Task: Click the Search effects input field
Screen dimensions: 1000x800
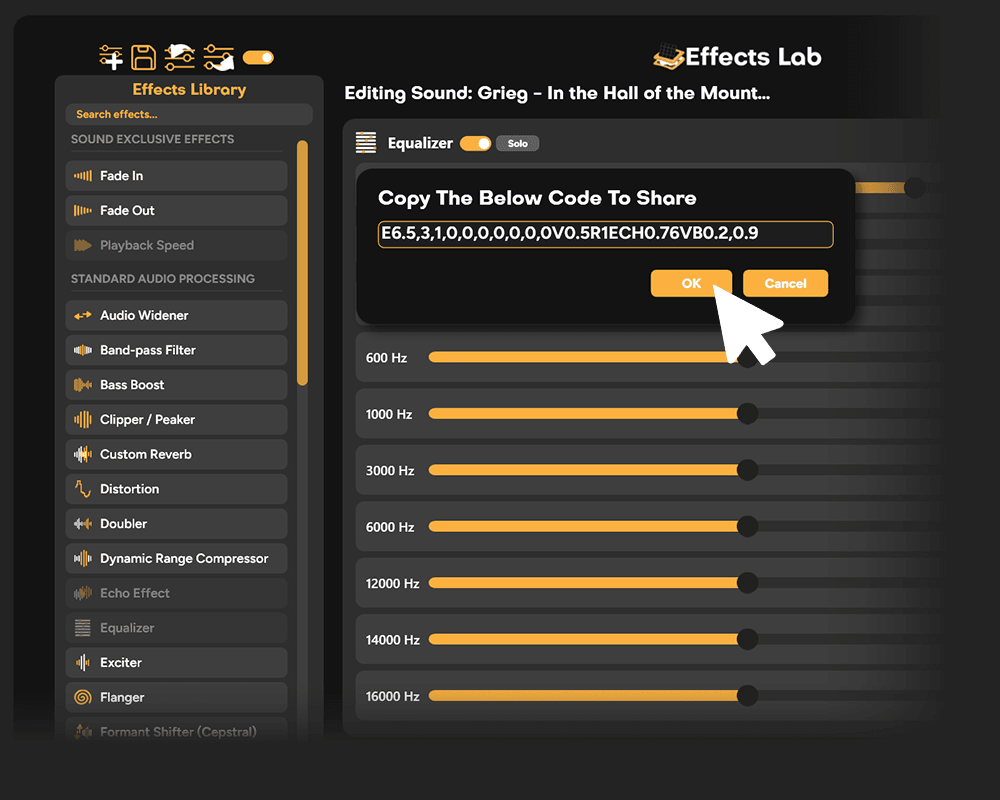Action: point(189,114)
